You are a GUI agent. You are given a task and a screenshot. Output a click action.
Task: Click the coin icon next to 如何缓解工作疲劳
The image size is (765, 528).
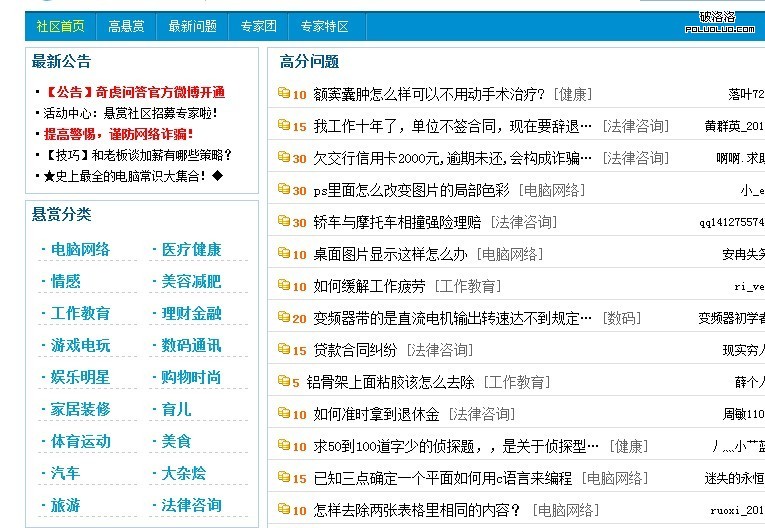click(x=284, y=286)
